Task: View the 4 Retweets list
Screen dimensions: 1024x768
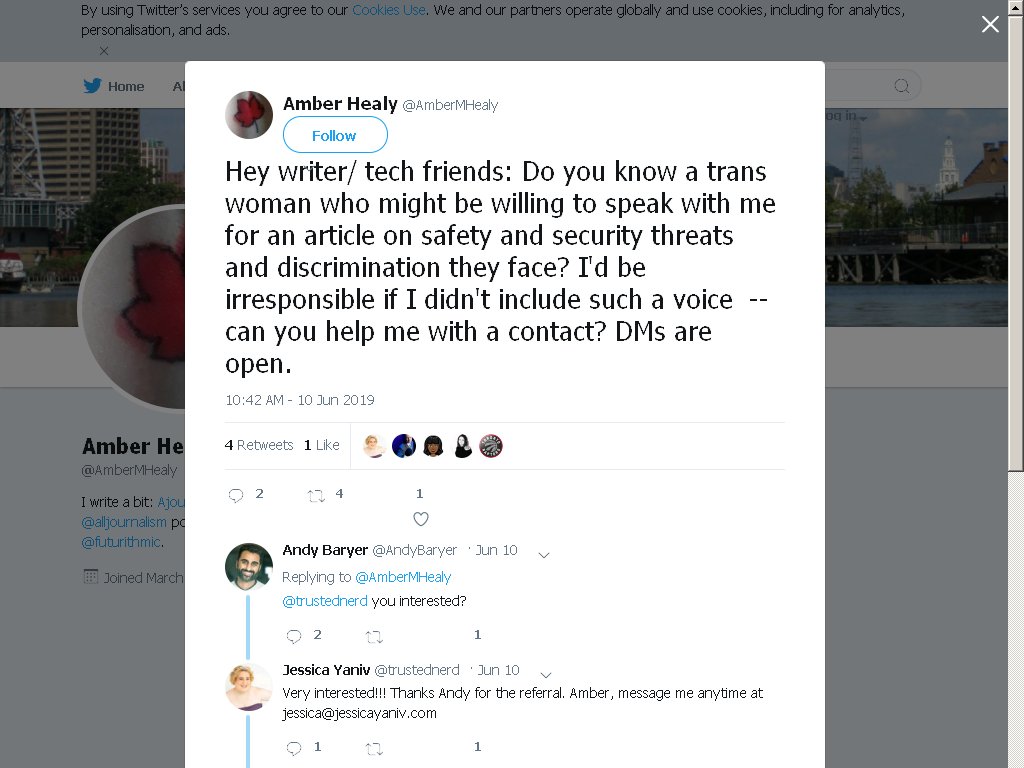Action: pyautogui.click(x=259, y=445)
